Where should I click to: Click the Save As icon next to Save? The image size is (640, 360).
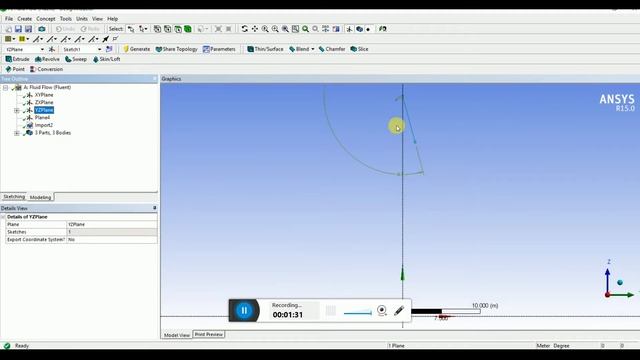[28, 29]
